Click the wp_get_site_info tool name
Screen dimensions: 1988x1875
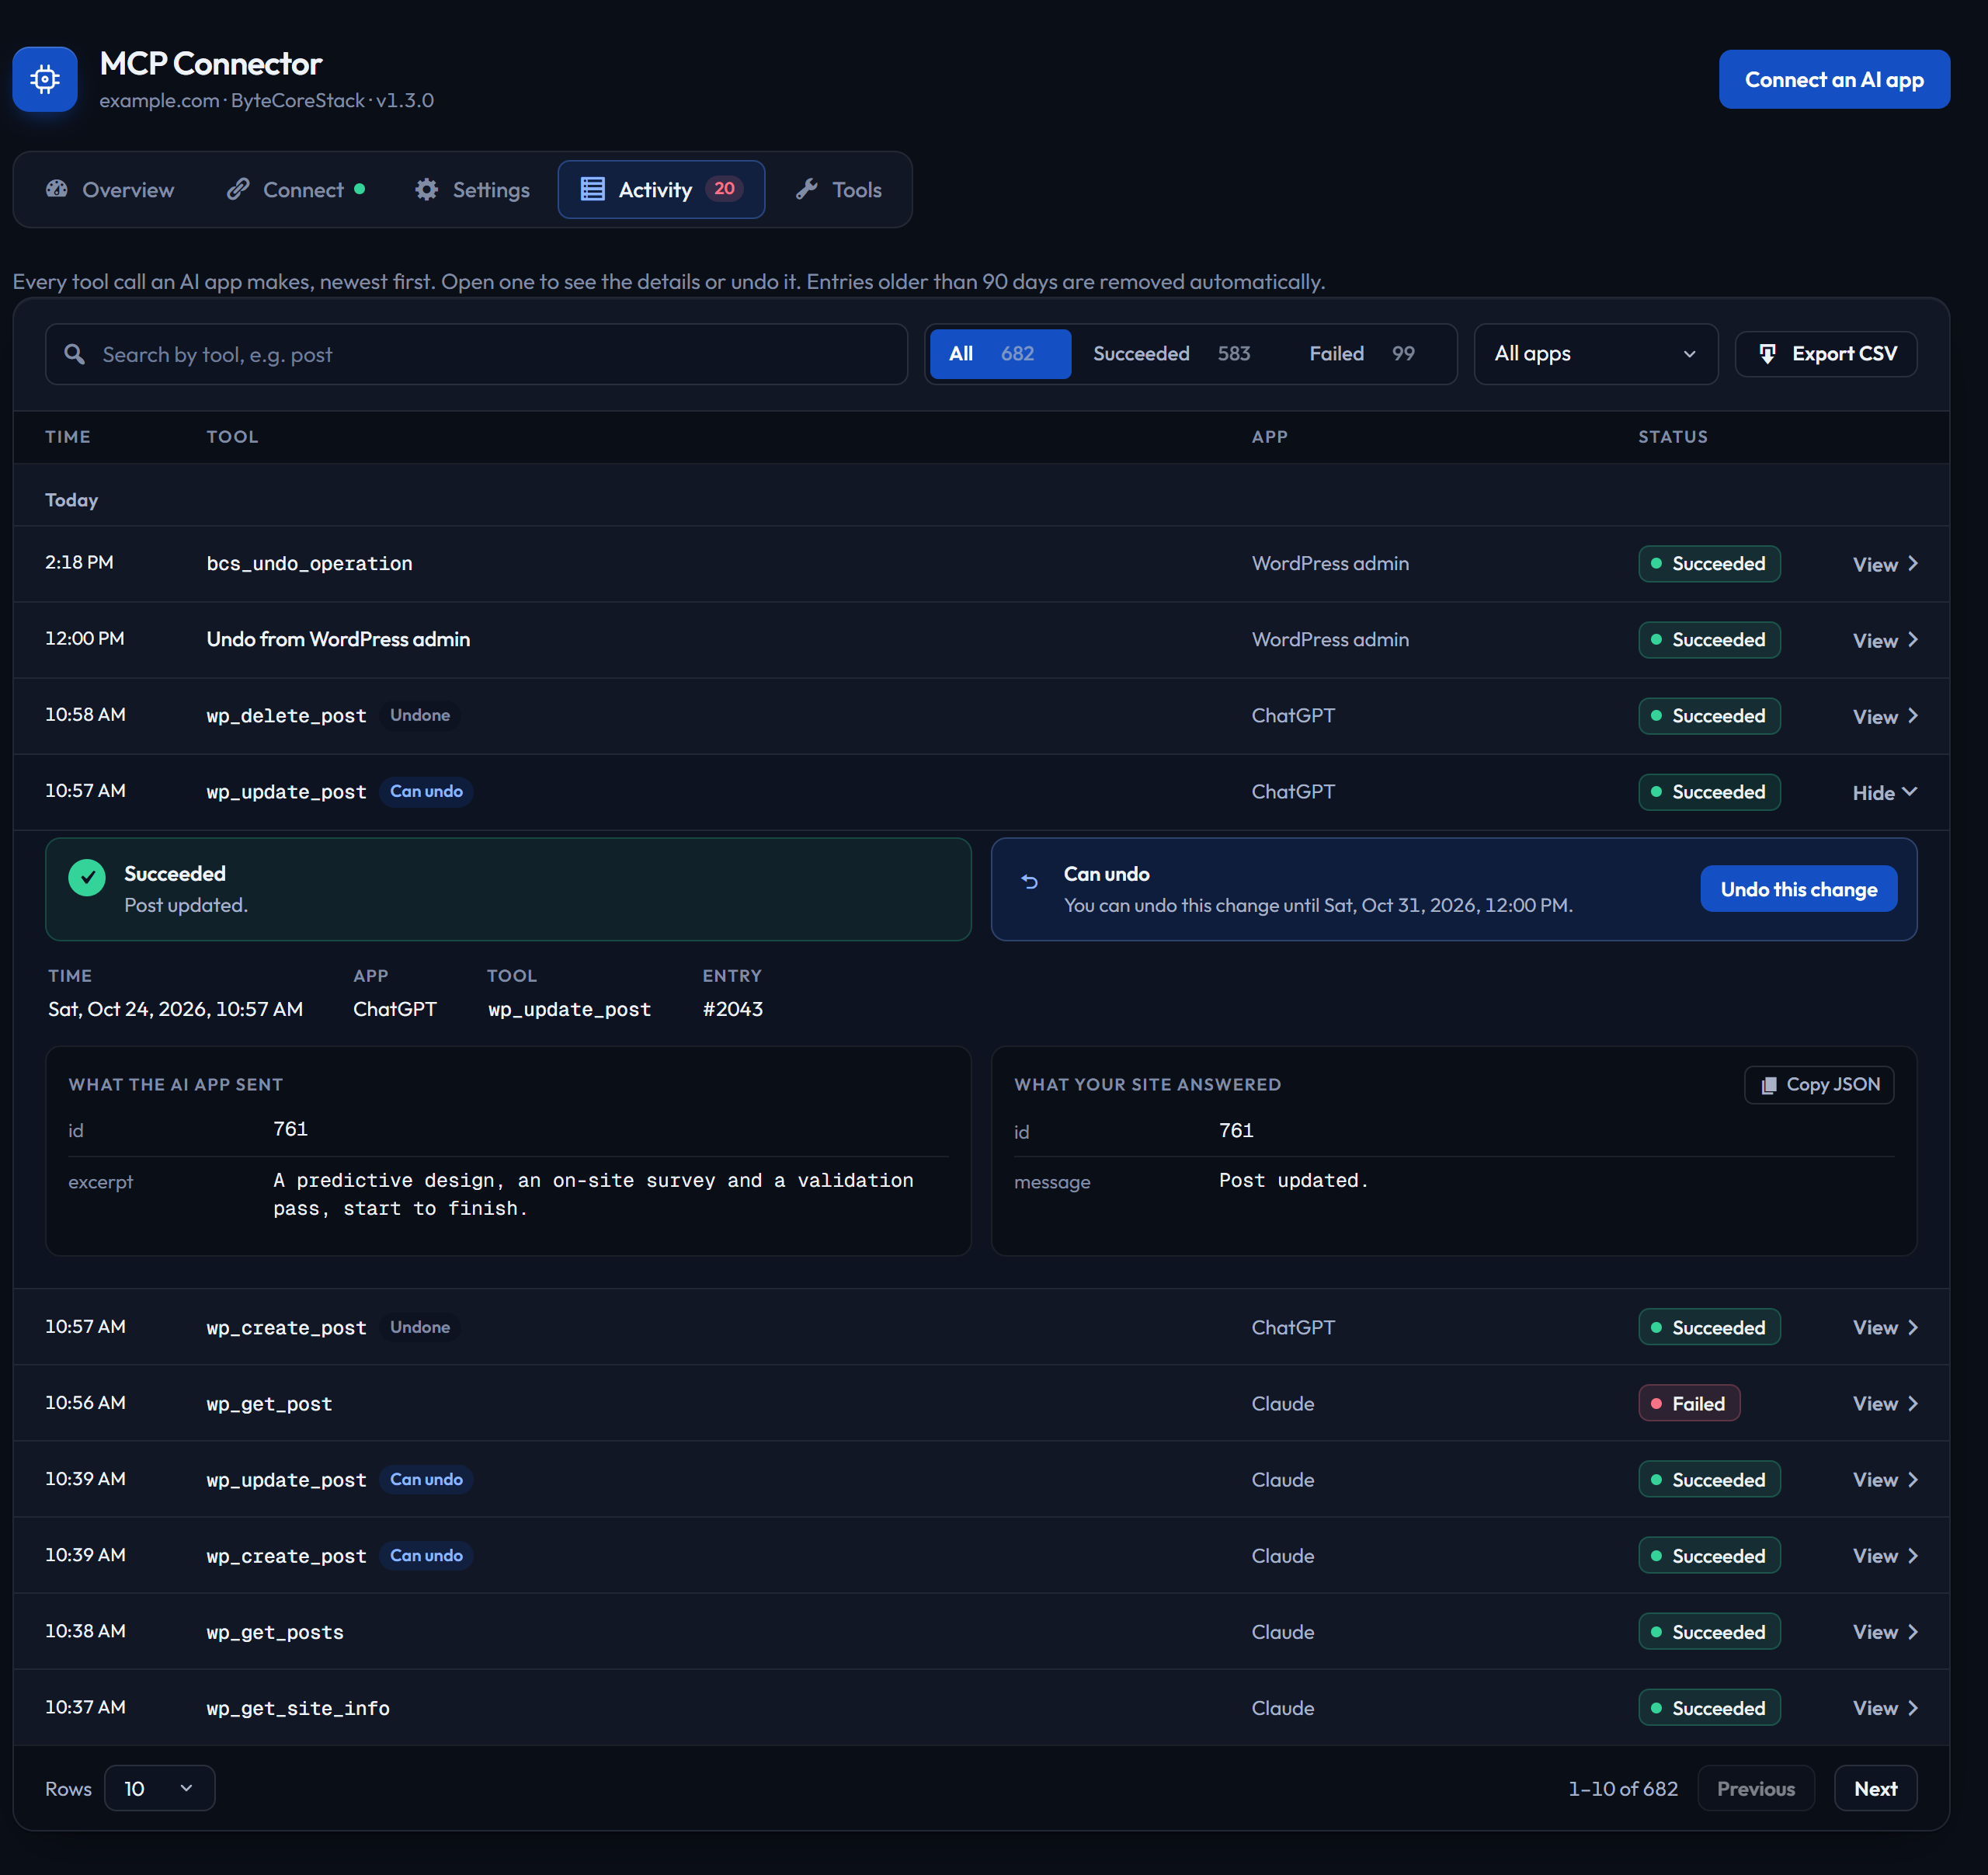pos(298,1708)
